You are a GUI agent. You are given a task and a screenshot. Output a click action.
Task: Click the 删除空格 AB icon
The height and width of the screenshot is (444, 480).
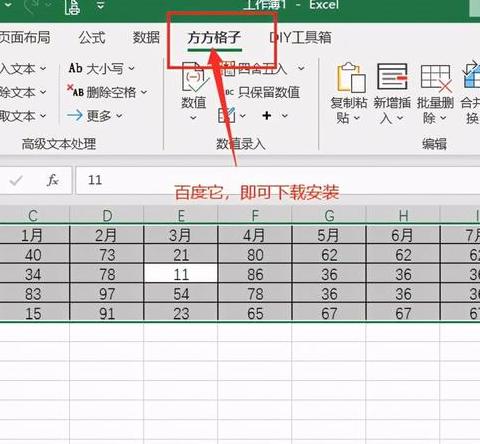pos(75,91)
